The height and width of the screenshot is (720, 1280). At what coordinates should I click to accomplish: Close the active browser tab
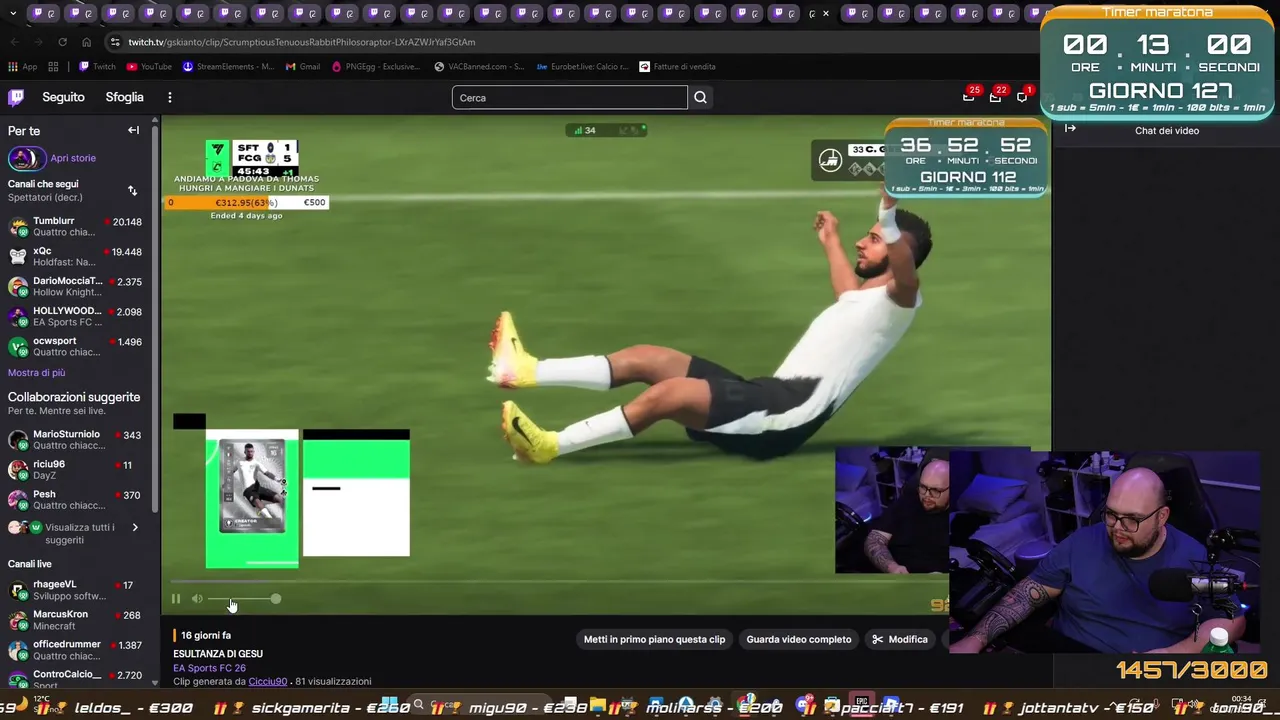(x=825, y=13)
